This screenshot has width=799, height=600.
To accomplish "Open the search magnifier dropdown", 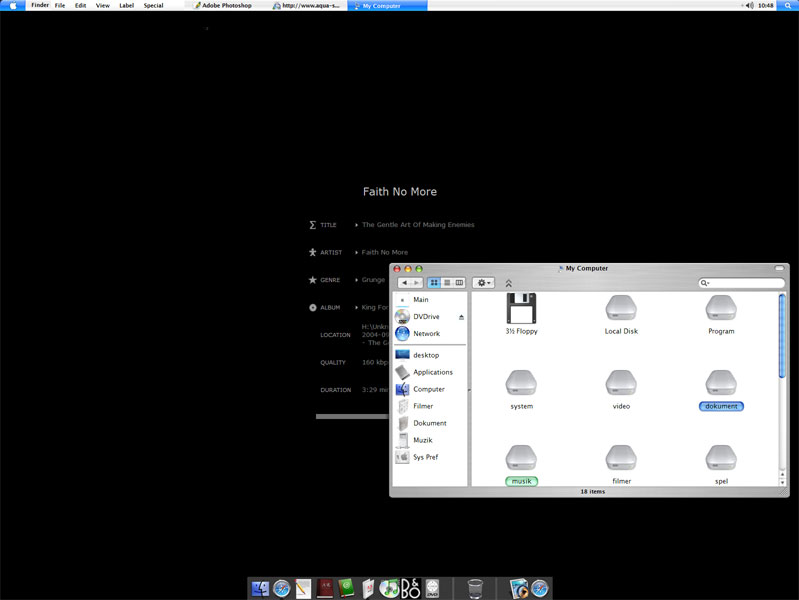I will click(705, 283).
